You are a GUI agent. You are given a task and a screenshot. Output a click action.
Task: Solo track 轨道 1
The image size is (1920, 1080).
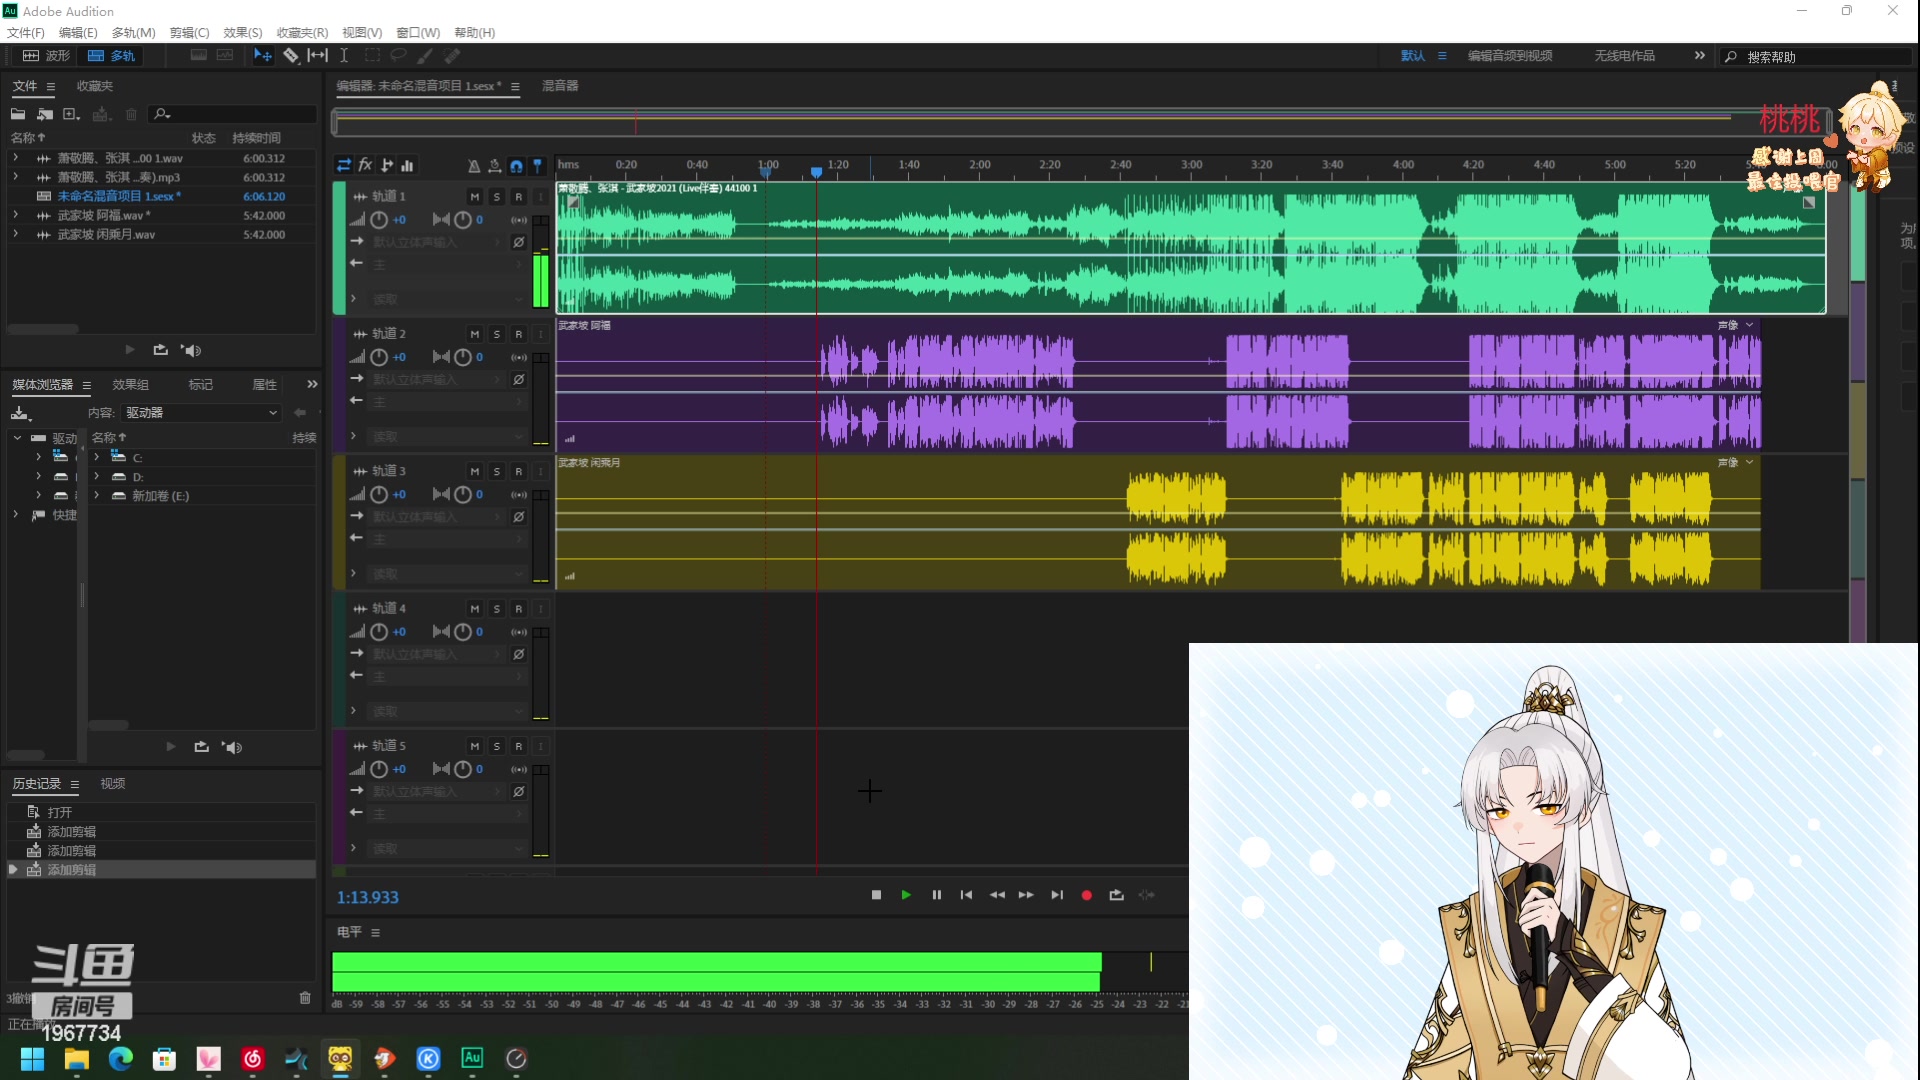pos(497,197)
